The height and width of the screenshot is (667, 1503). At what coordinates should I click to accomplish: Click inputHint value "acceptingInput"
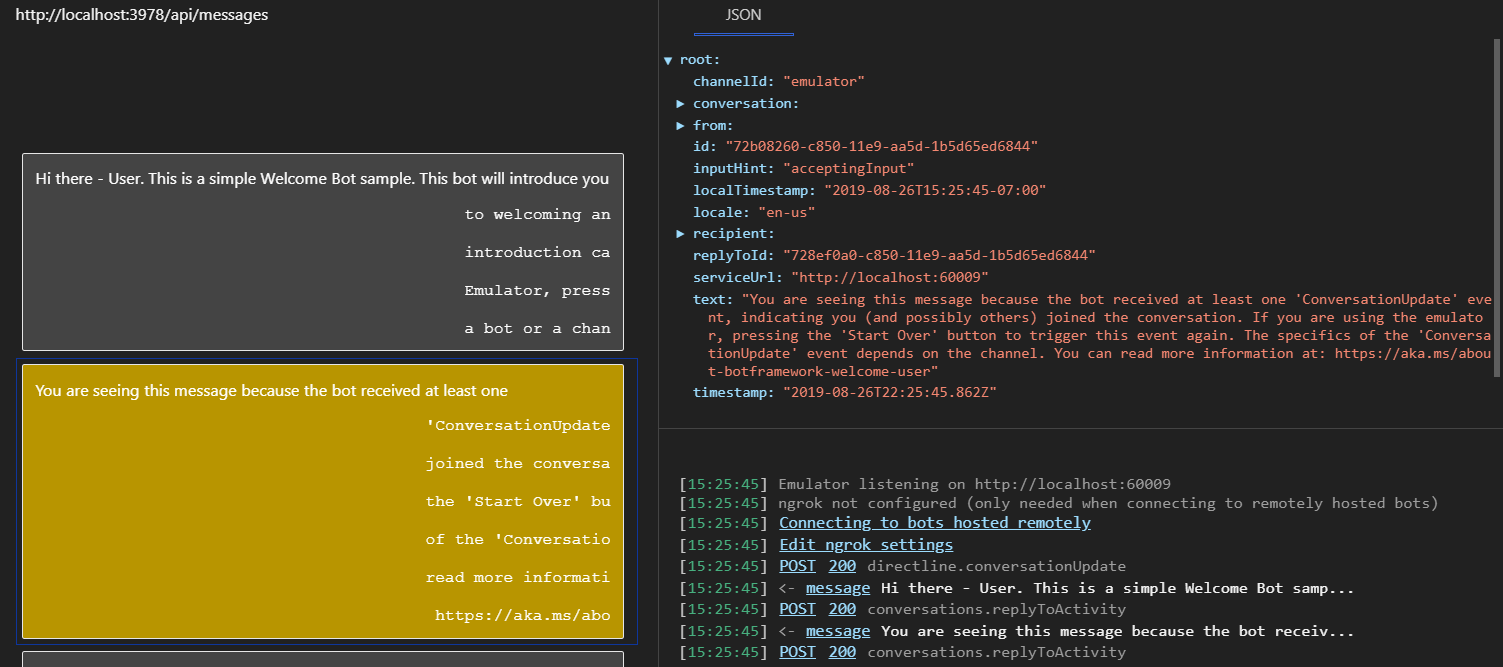[x=848, y=168]
